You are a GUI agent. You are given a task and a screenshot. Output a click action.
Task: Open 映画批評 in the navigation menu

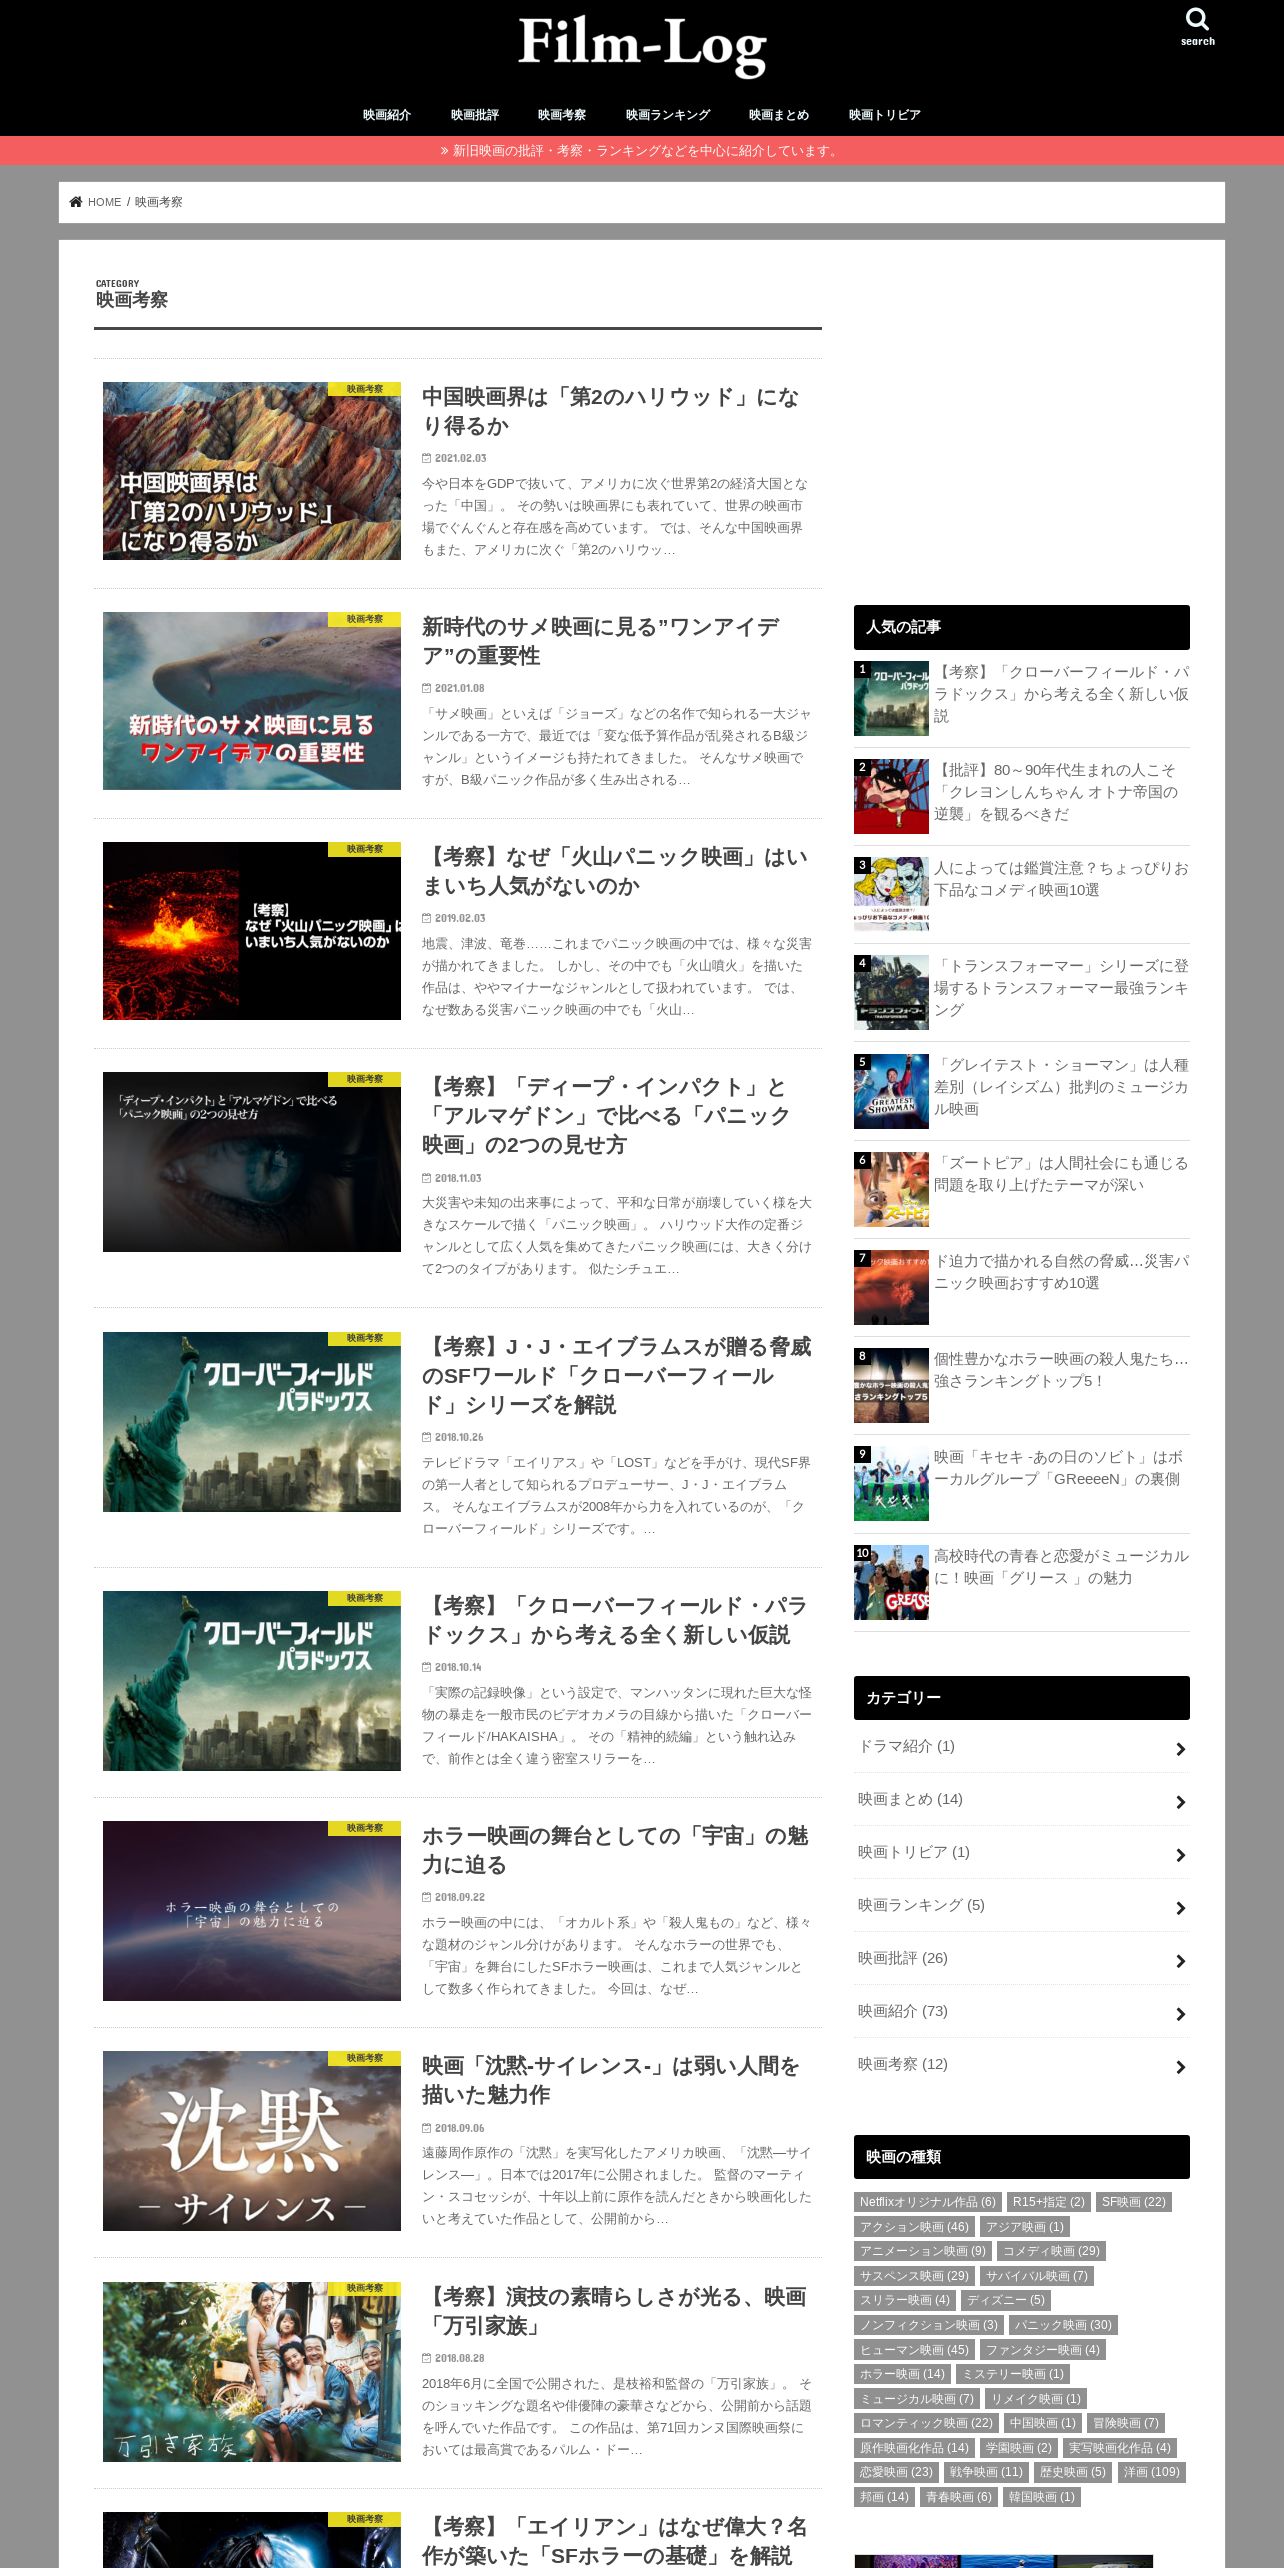(x=475, y=115)
